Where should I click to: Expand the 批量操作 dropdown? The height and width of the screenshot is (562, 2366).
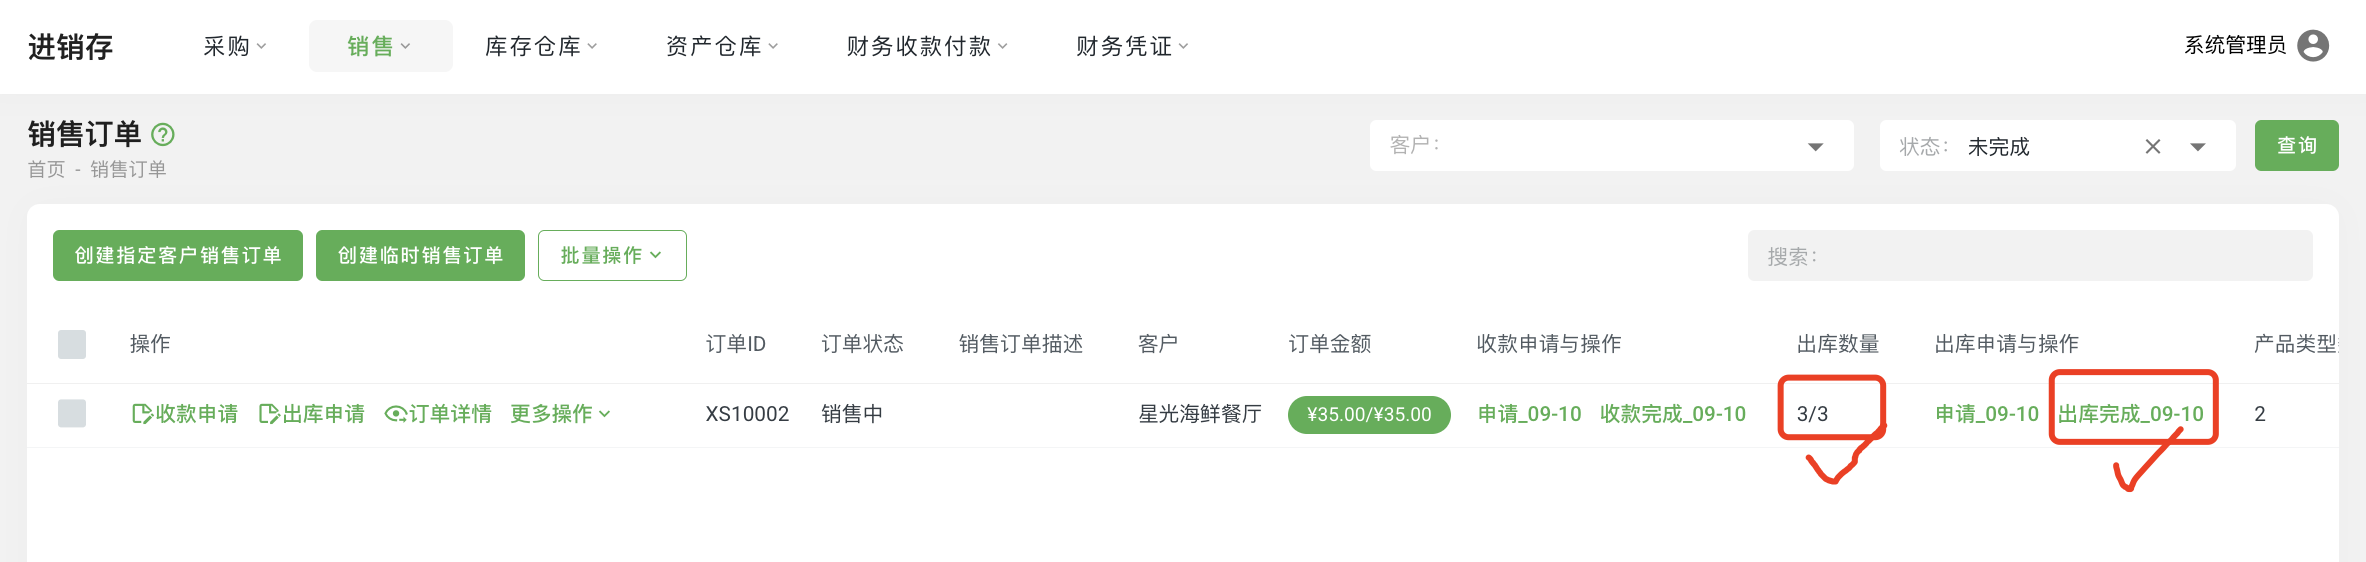[612, 256]
